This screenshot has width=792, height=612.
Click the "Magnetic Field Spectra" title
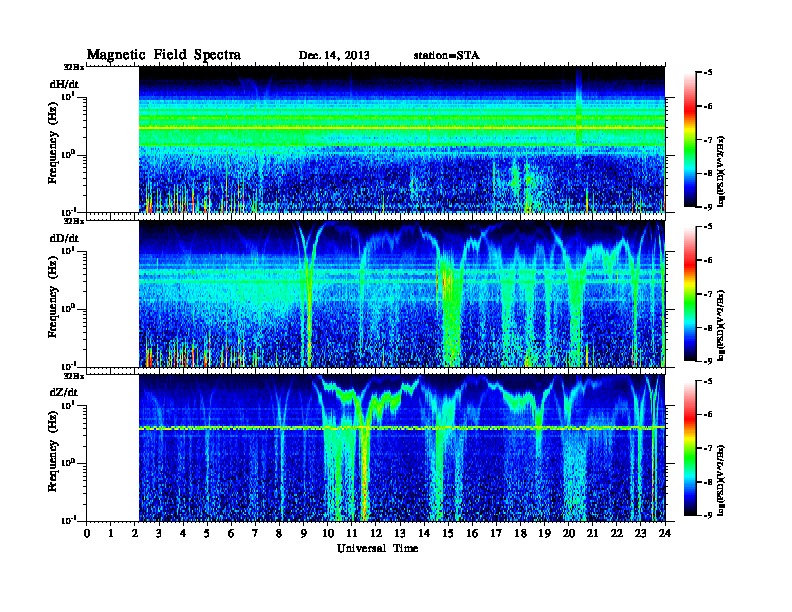tap(164, 55)
